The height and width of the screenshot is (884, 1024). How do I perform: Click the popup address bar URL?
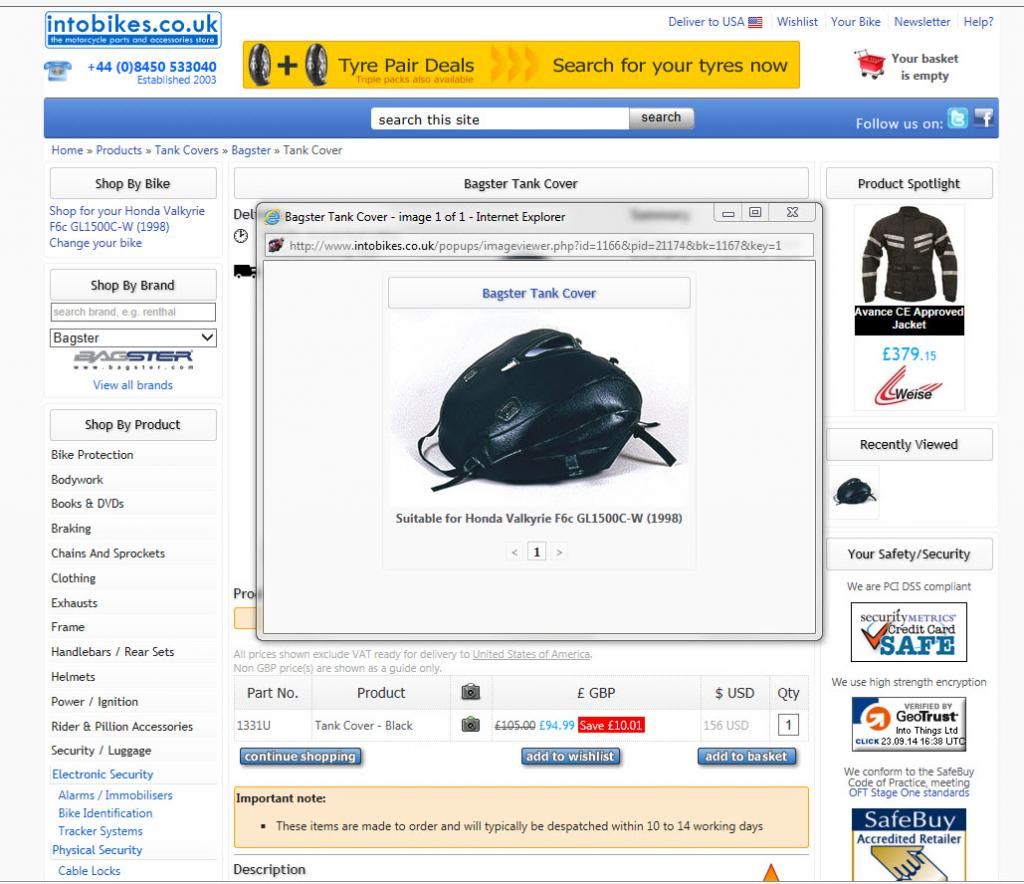535,246
